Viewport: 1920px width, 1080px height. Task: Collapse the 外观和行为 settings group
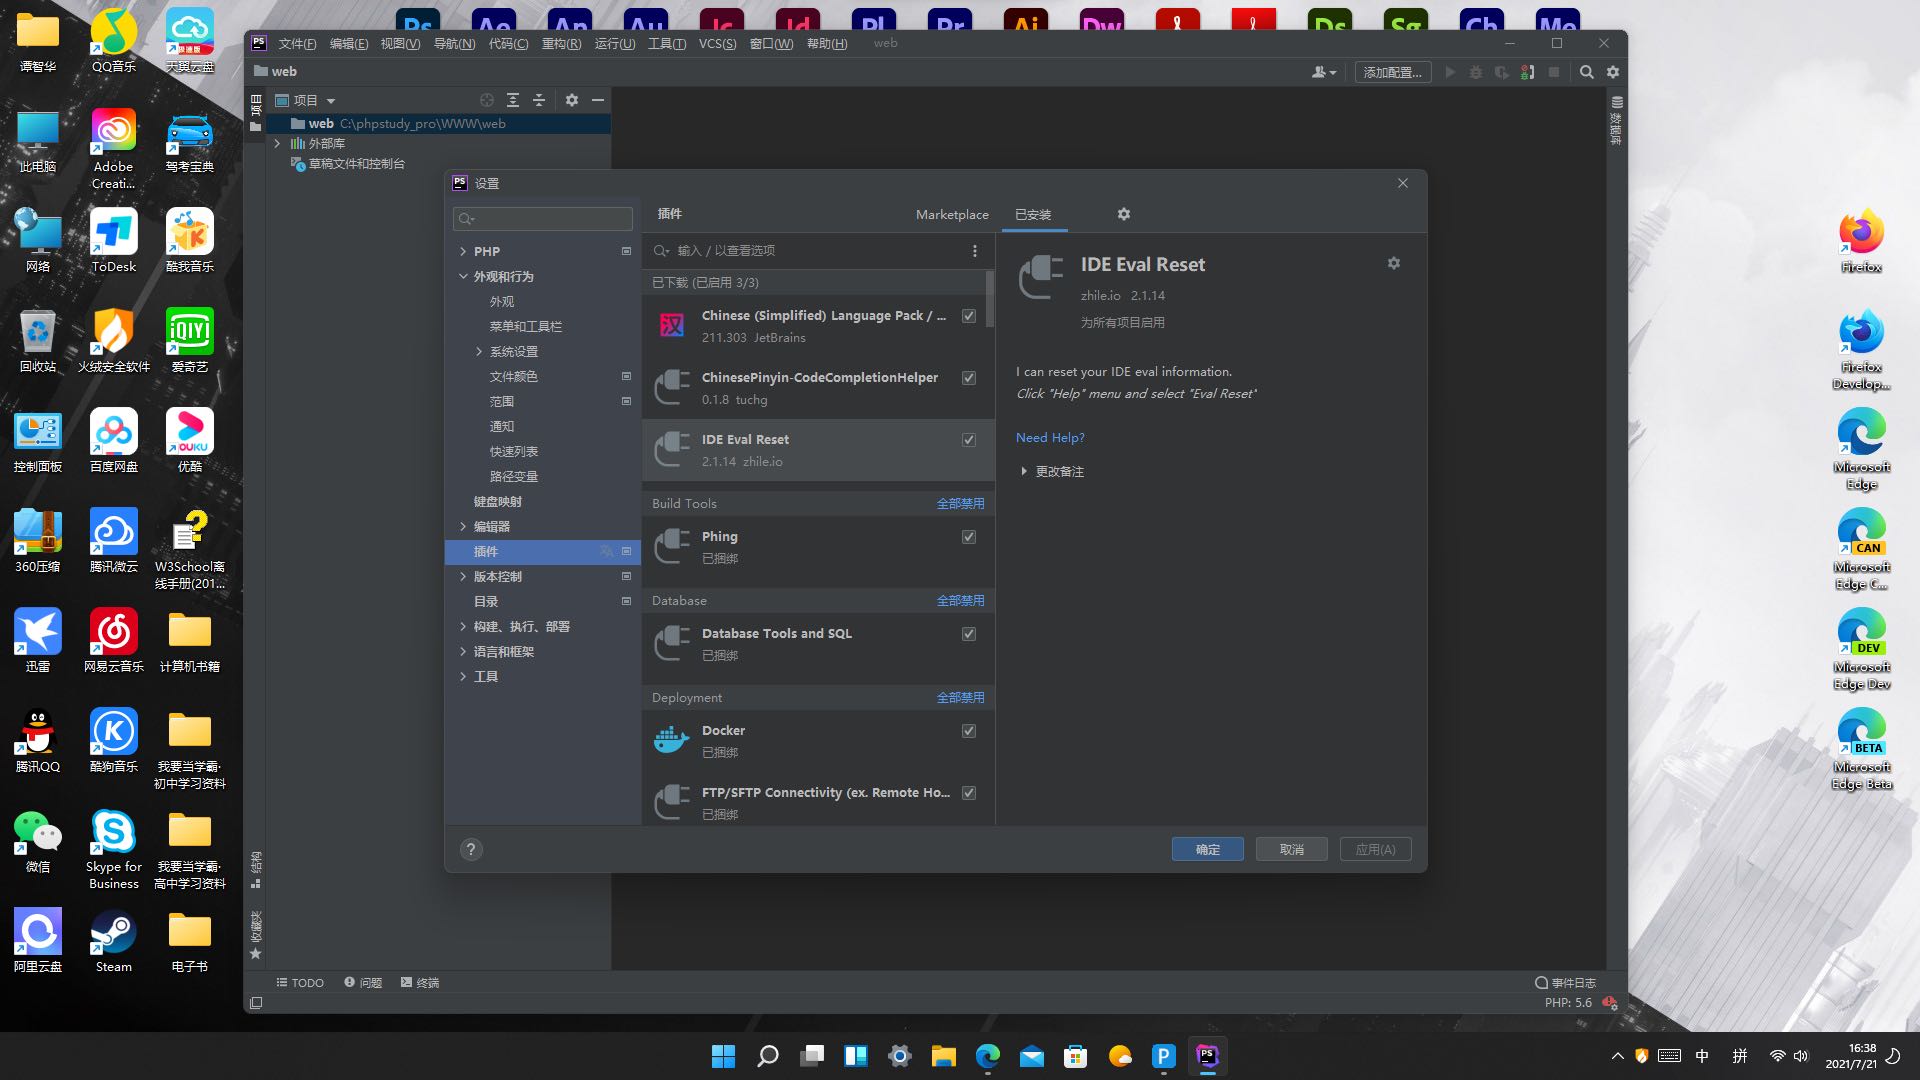click(x=463, y=276)
